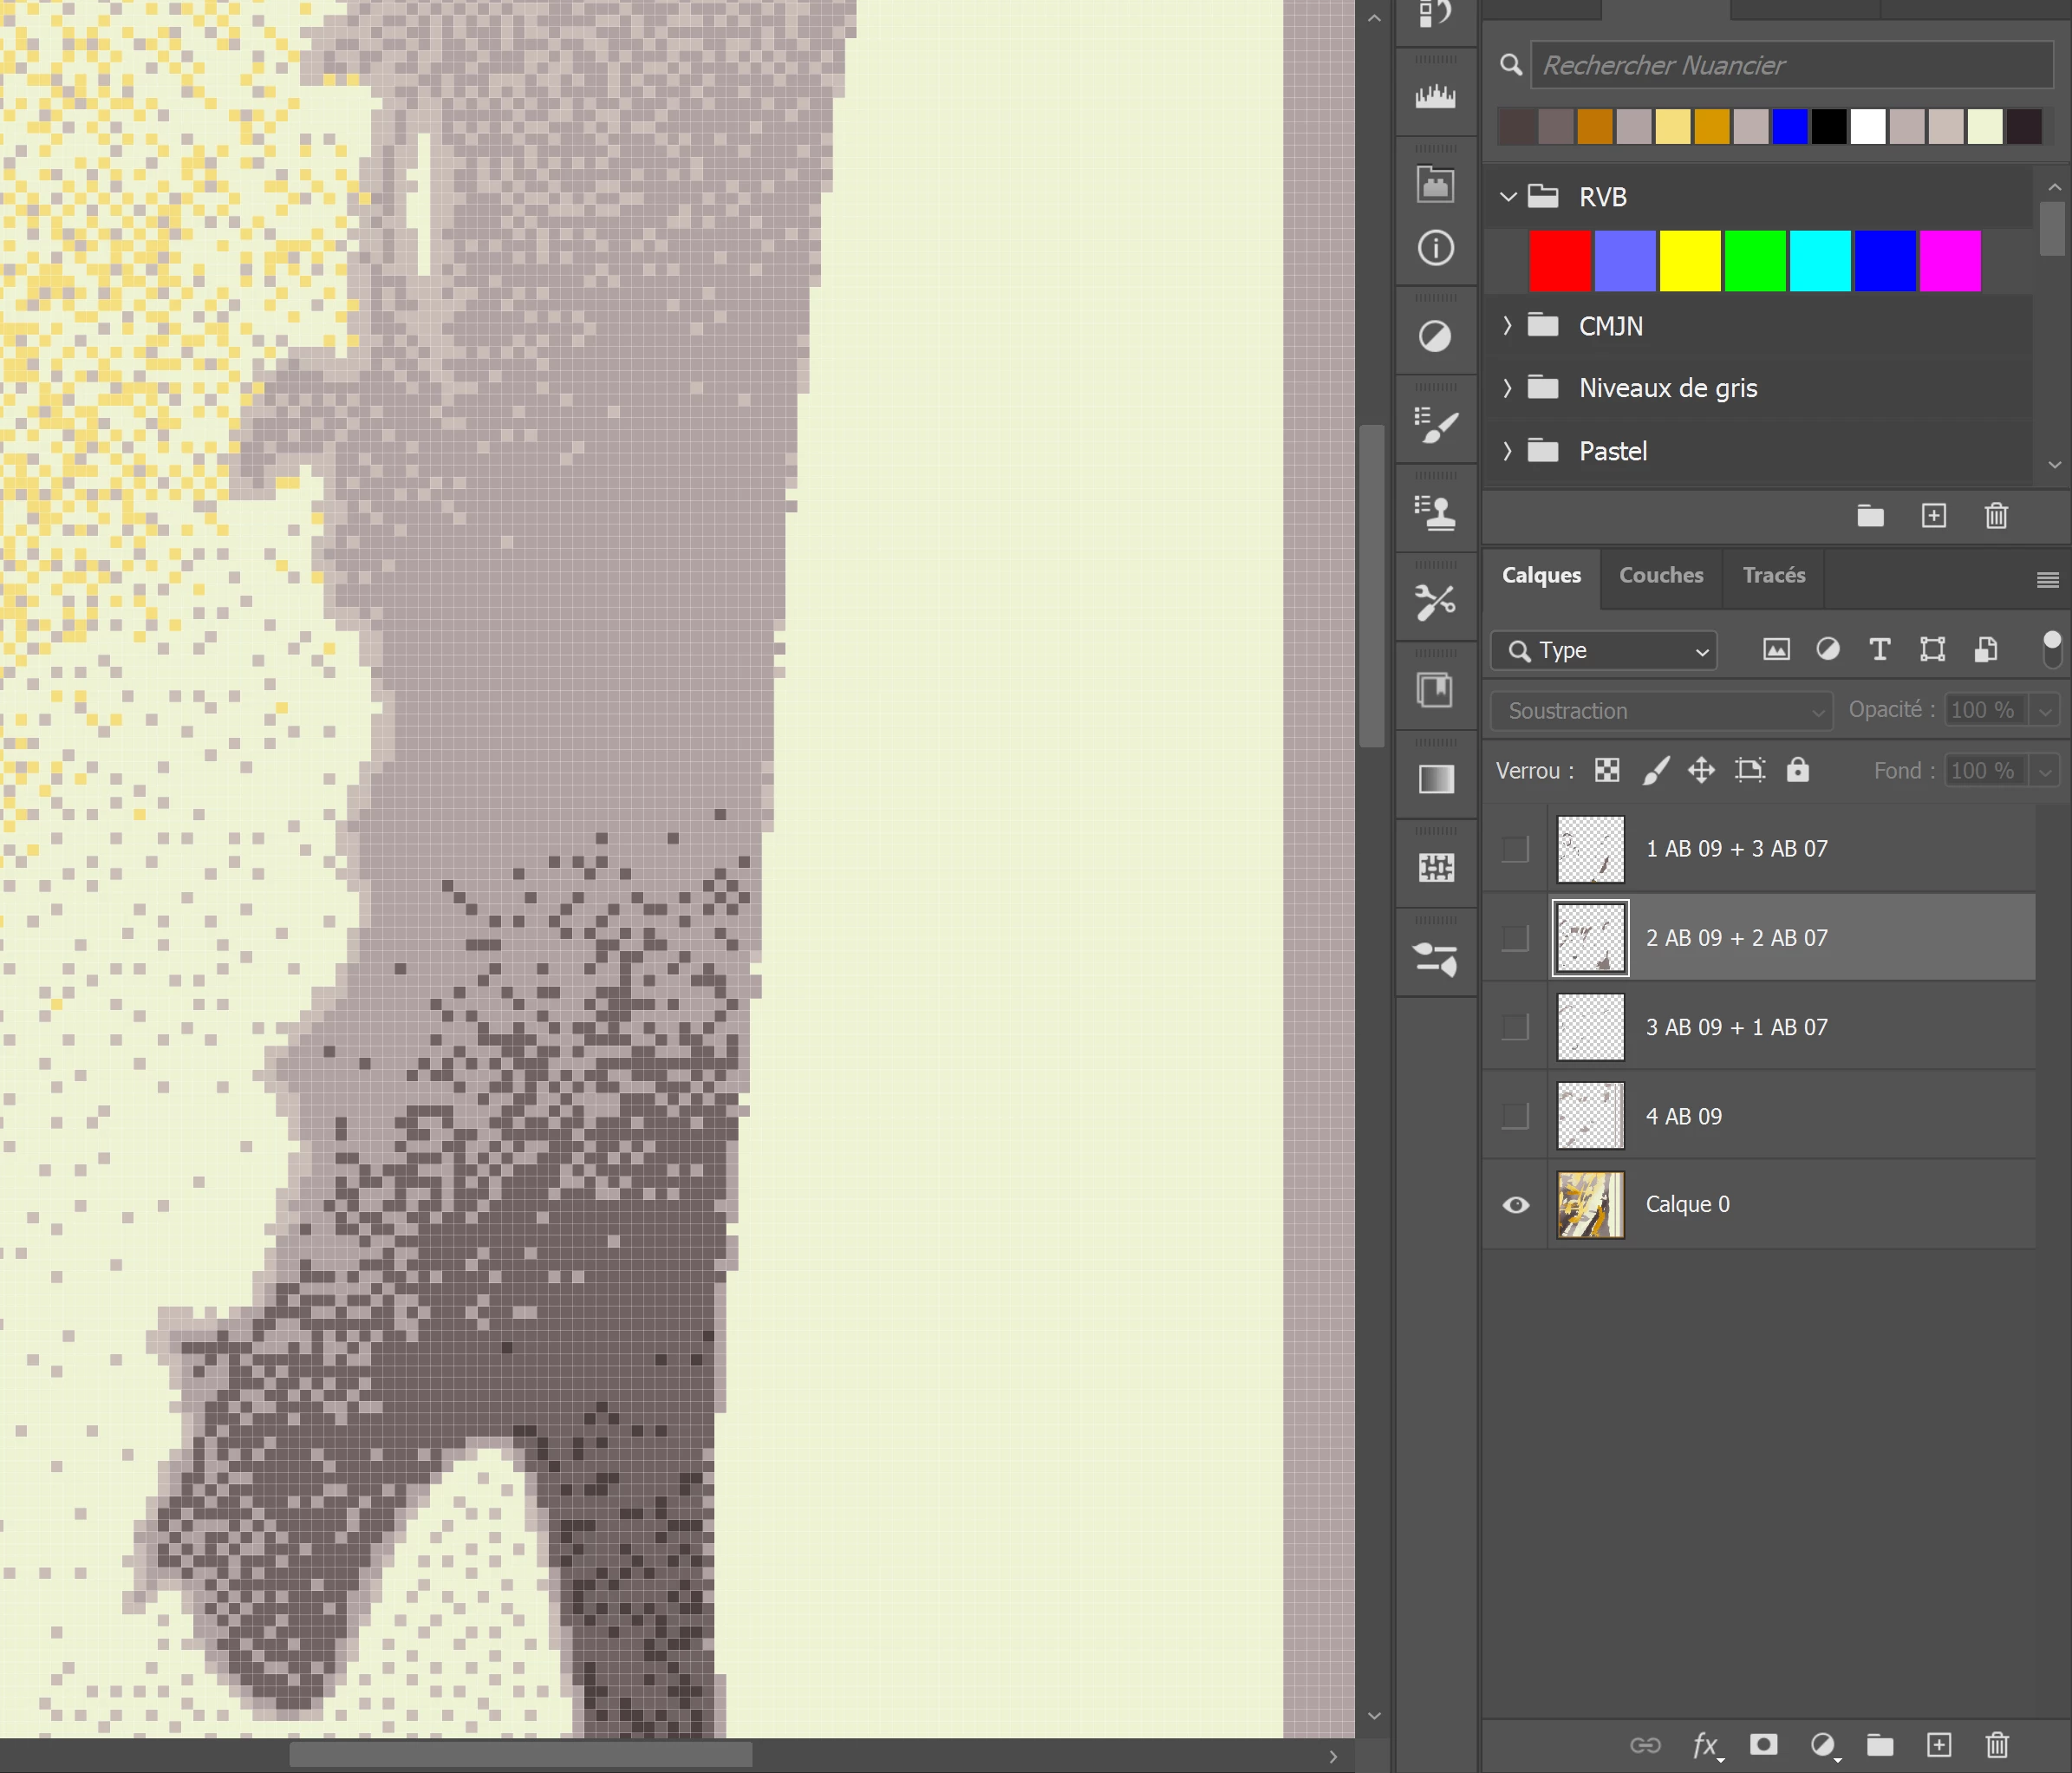Open the Brush Settings panel icon
Image resolution: width=2072 pixels, height=1773 pixels.
(x=1435, y=425)
